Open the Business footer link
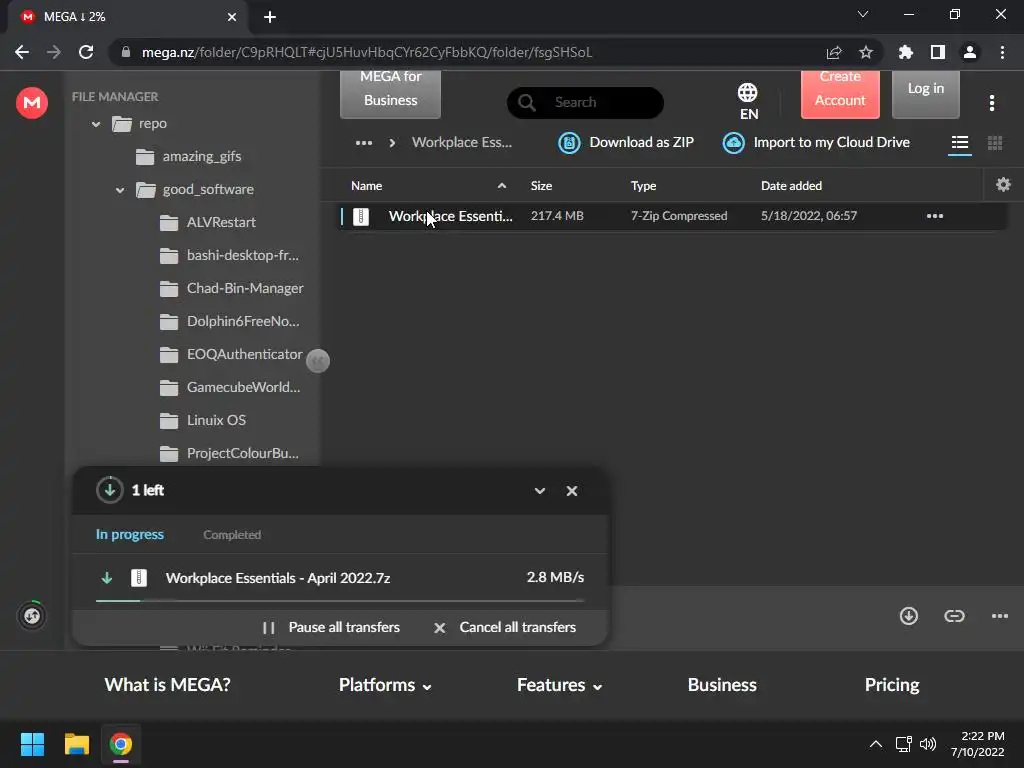The width and height of the screenshot is (1024, 768). tap(722, 684)
